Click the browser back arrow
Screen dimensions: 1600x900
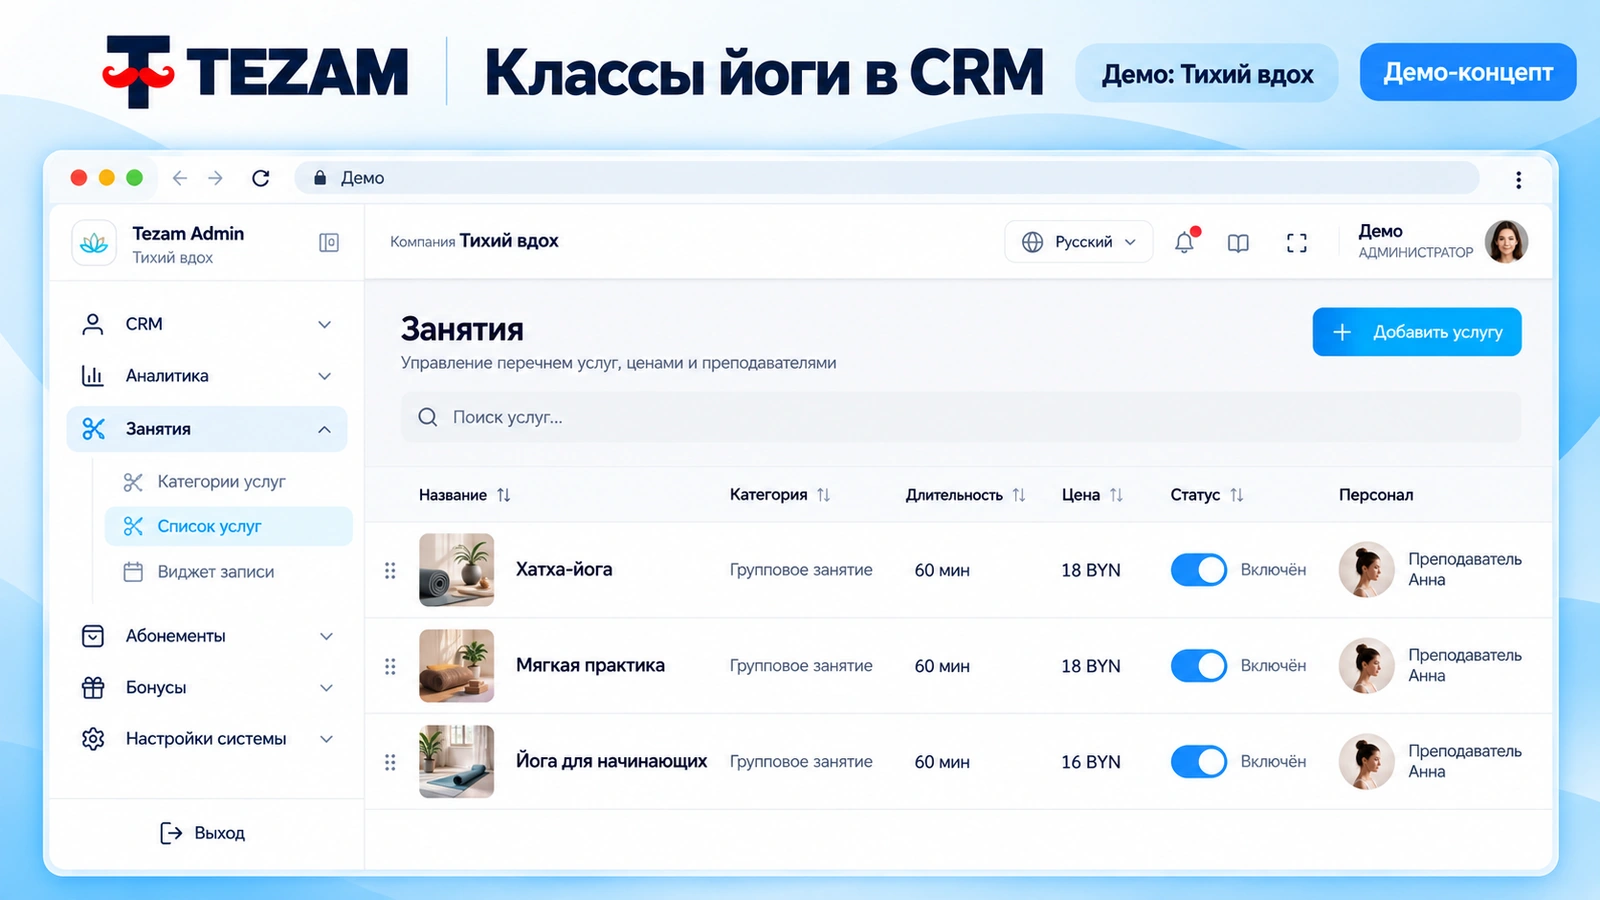click(180, 178)
